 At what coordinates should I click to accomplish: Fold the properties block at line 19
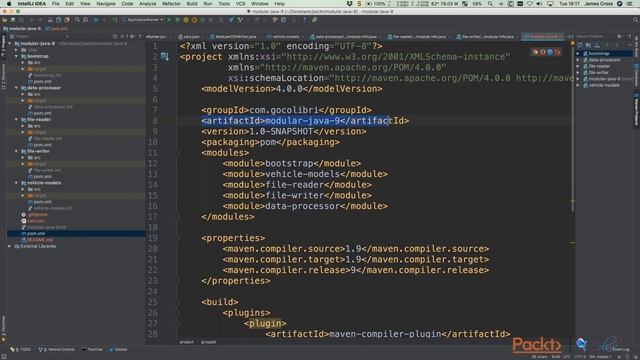coord(177,238)
